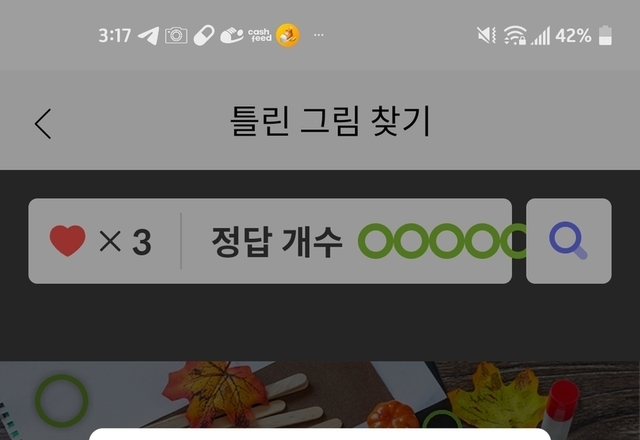Tap the camera status bar icon
The width and height of the screenshot is (640, 440).
176,36
